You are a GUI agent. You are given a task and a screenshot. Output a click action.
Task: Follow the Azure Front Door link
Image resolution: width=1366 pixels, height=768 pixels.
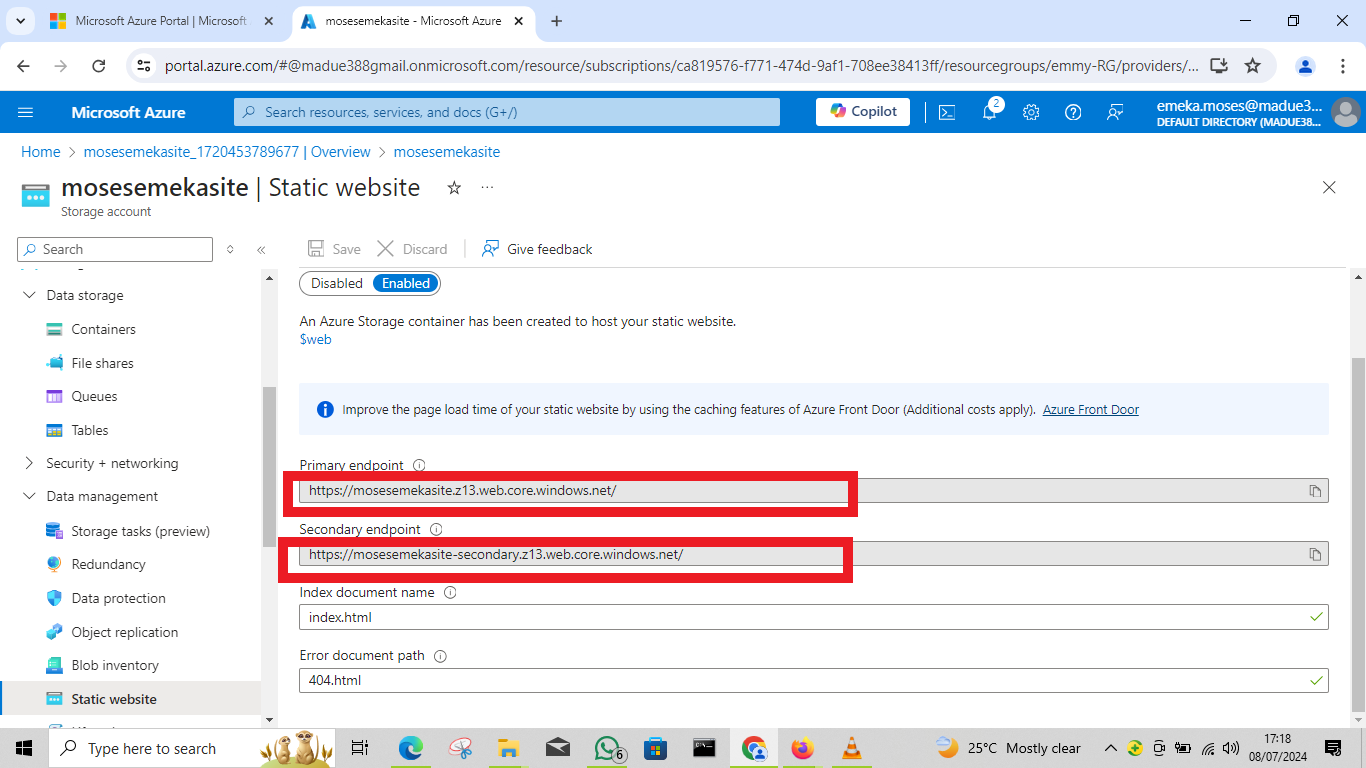1091,409
